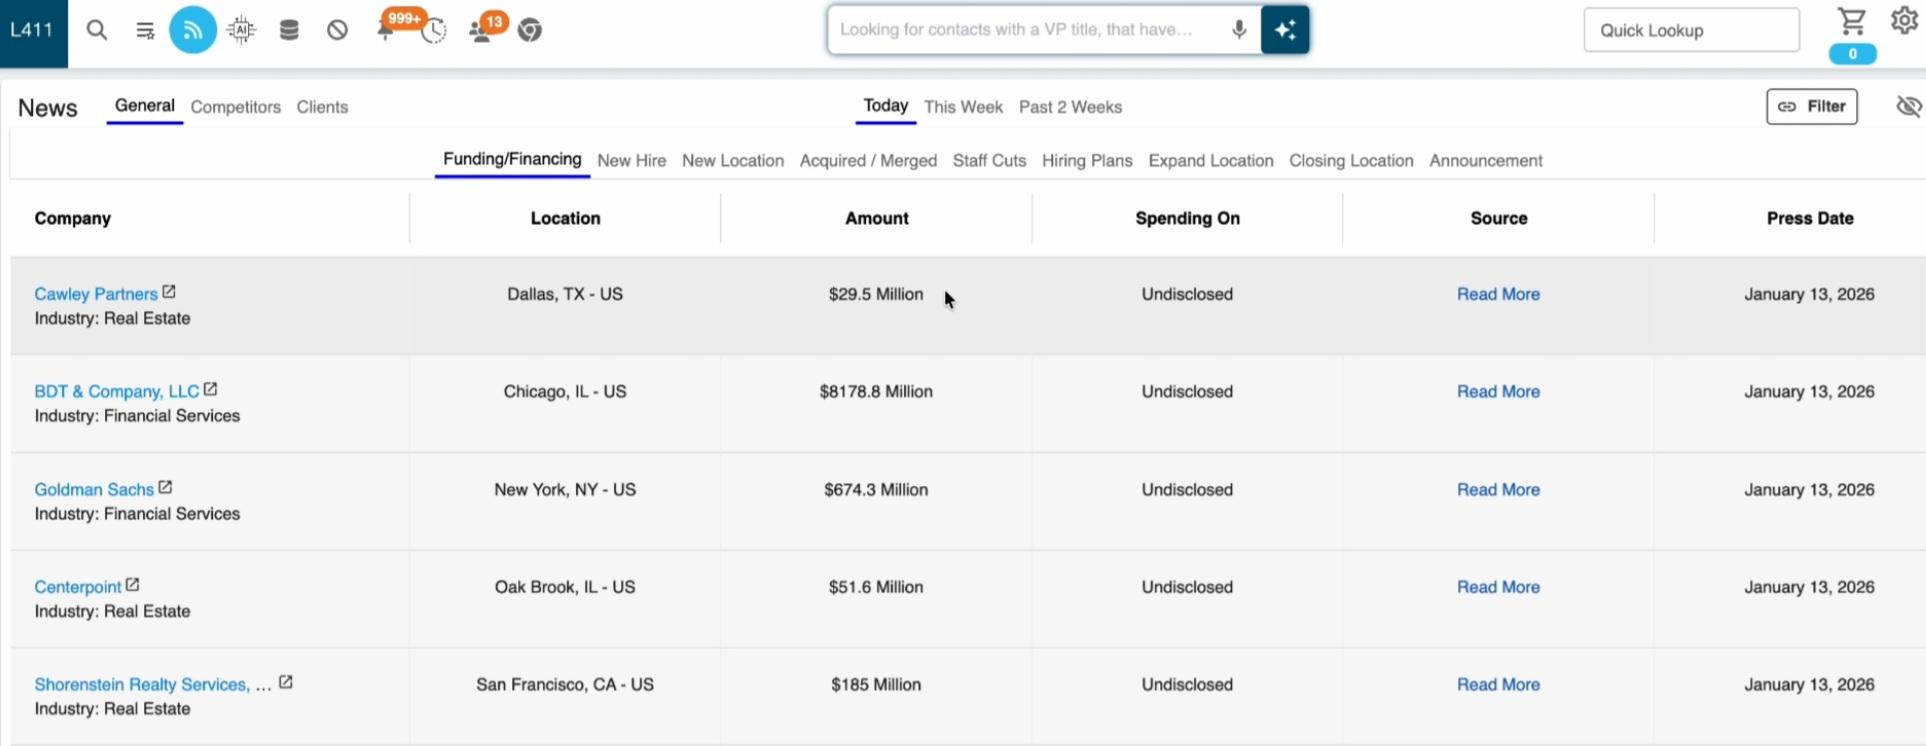
Task: Switch to the Acquired / Merged tab
Action: click(868, 161)
